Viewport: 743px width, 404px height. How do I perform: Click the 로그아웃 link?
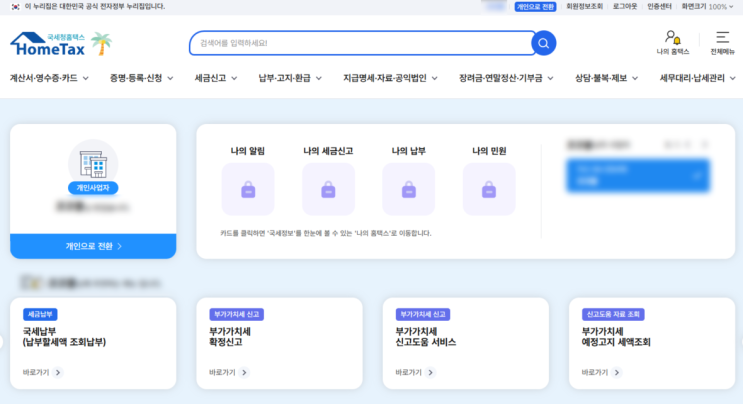625,7
